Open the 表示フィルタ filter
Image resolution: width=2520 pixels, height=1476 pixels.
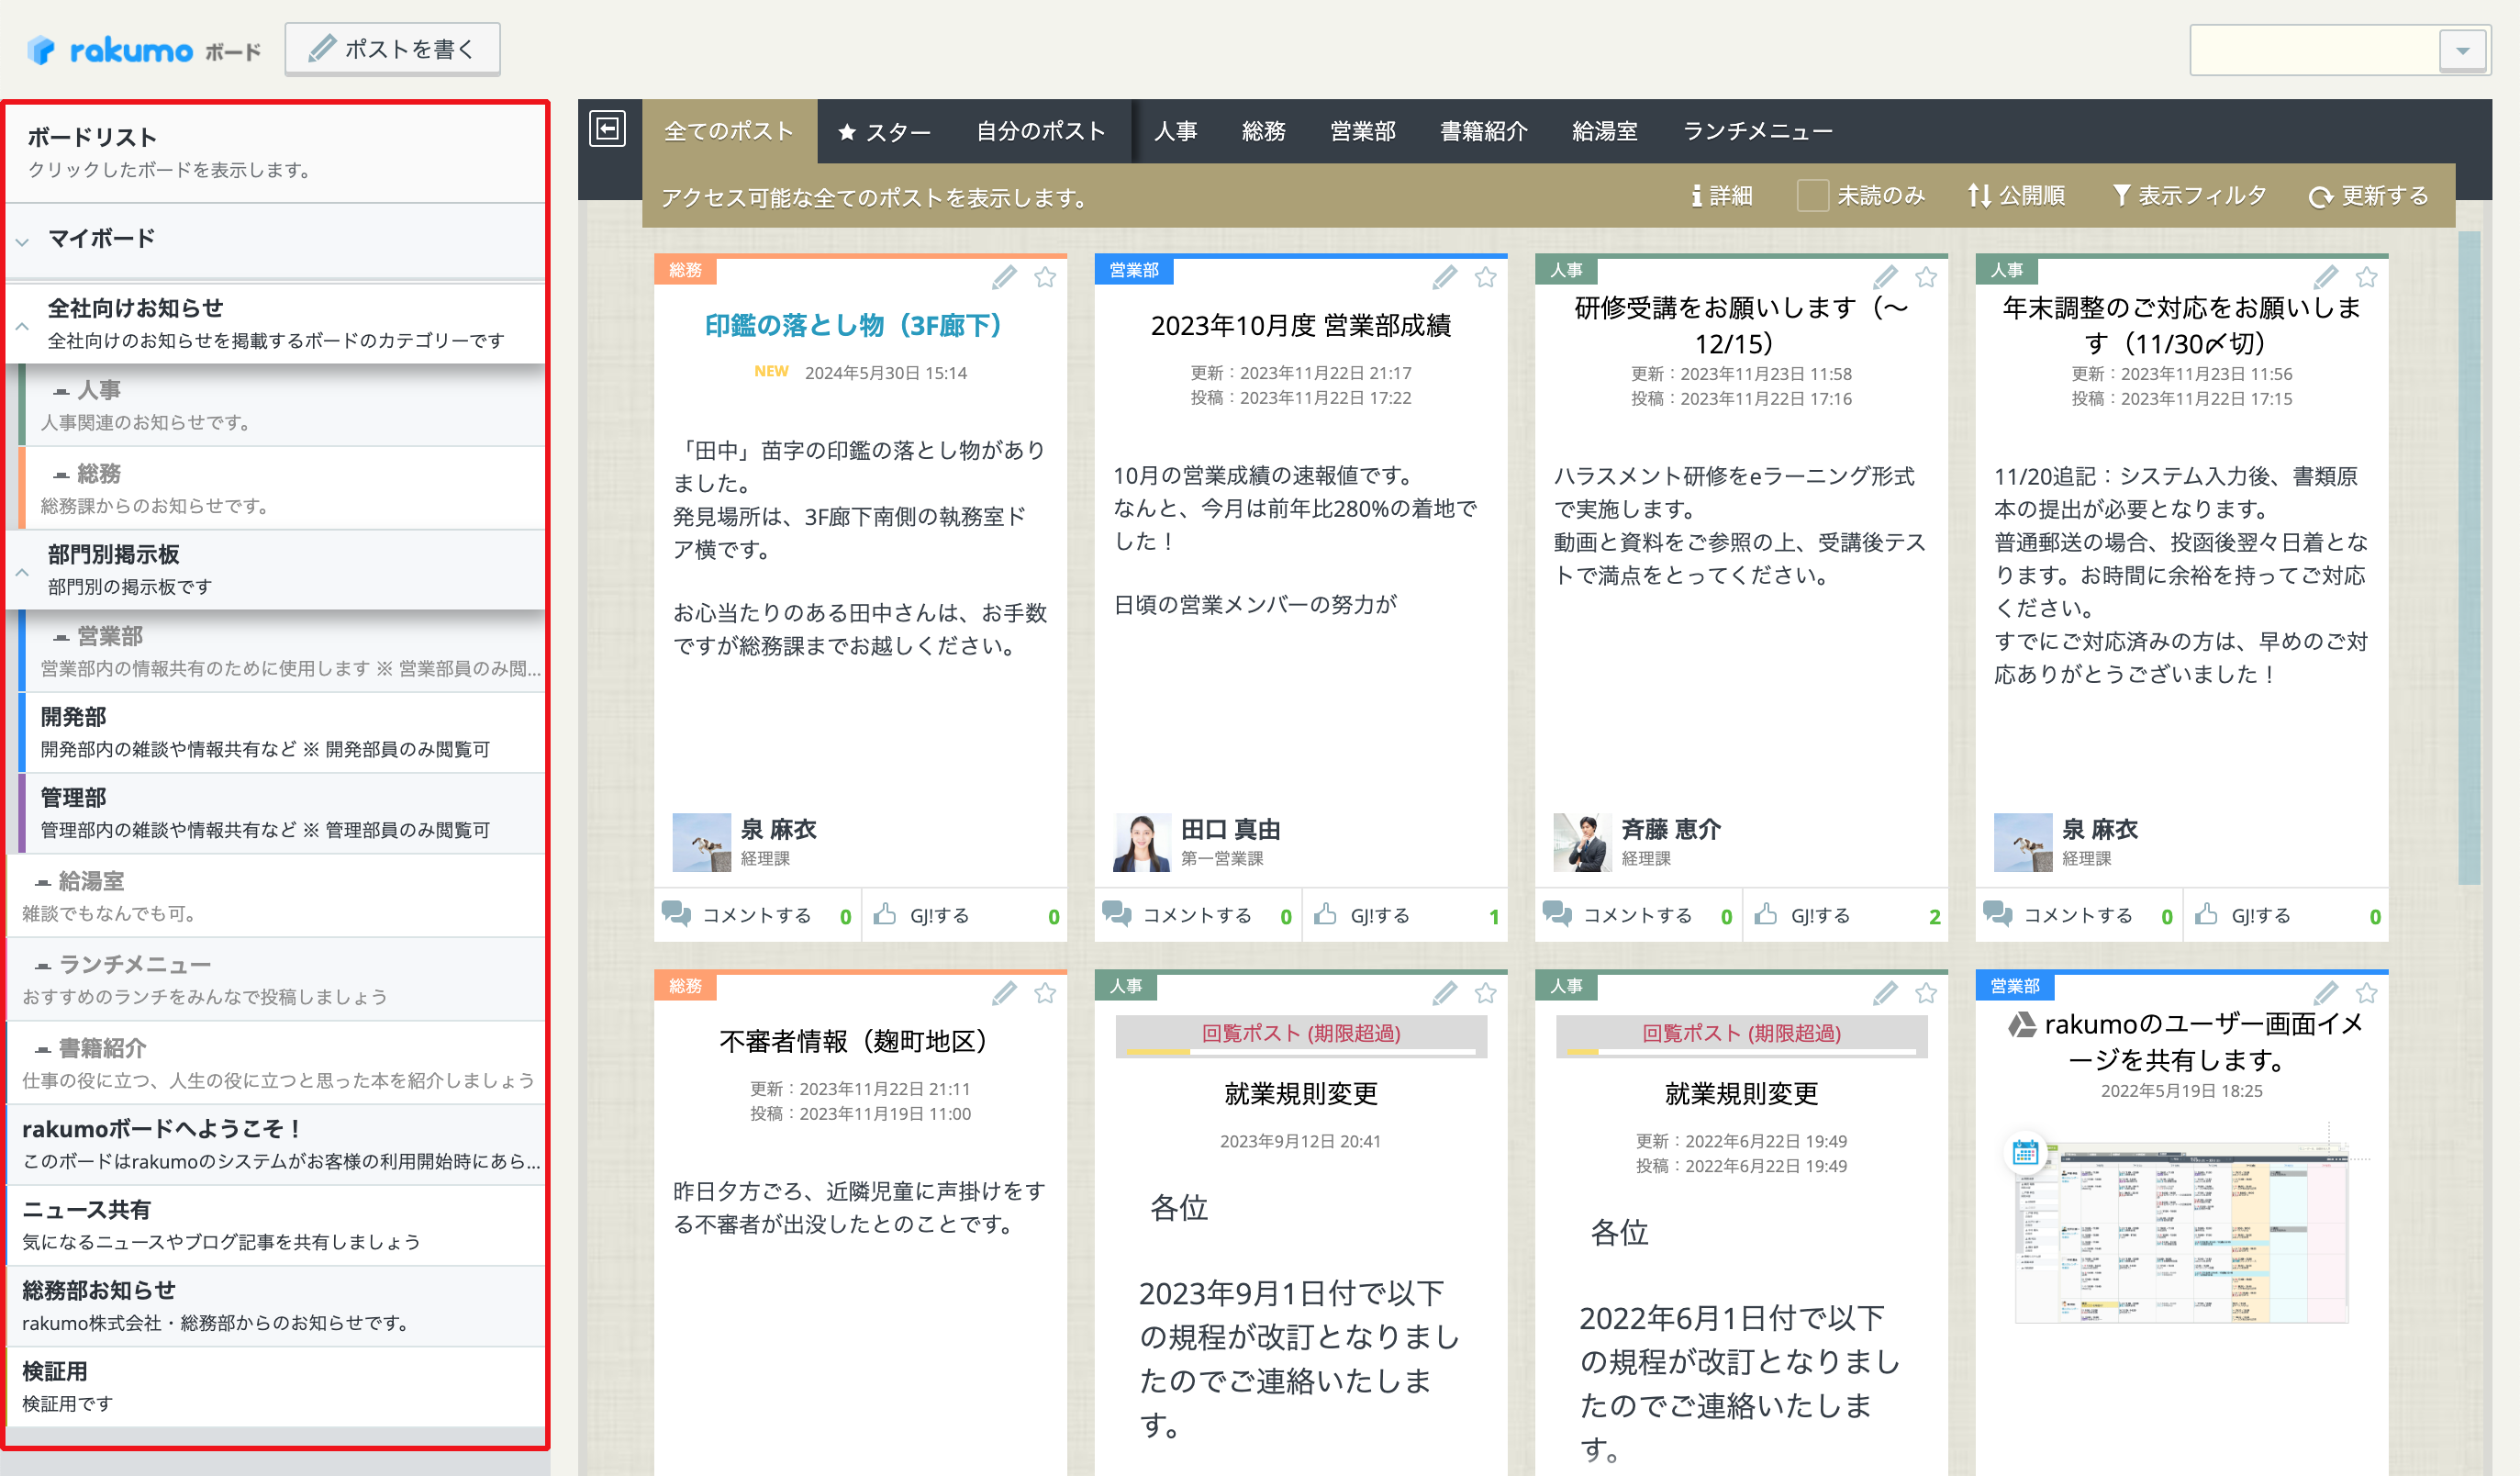point(2188,195)
